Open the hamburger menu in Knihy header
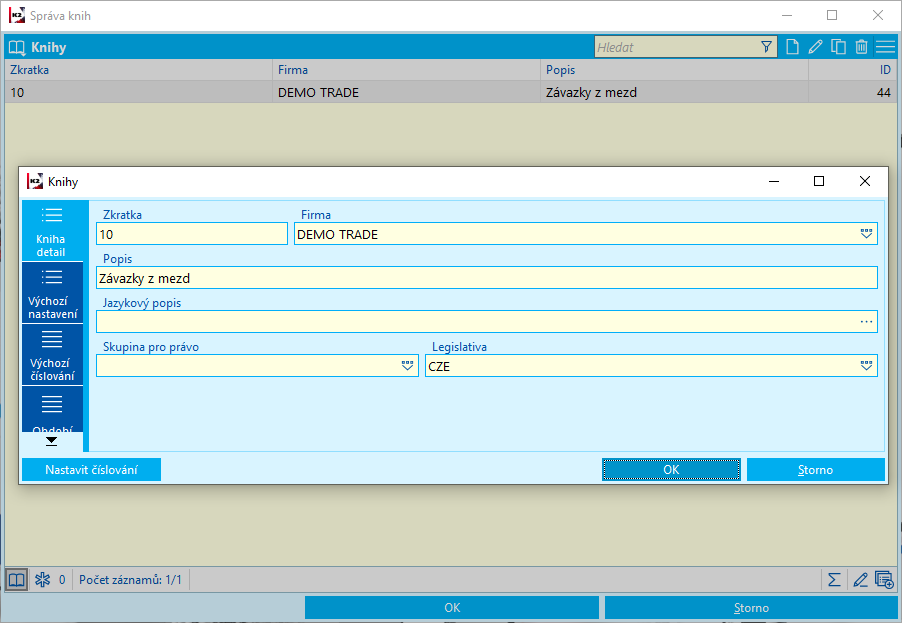Image resolution: width=902 pixels, height=623 pixels. pyautogui.click(x=885, y=47)
